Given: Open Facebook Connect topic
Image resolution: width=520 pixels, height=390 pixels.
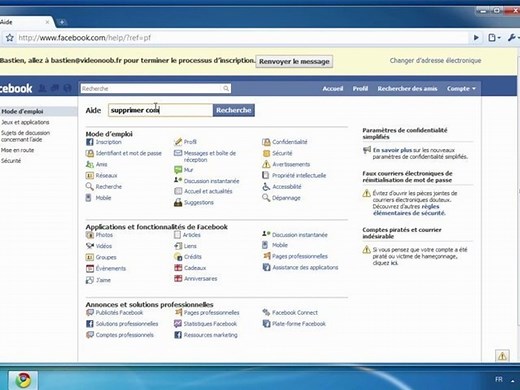Looking at the screenshot, I should (295, 313).
